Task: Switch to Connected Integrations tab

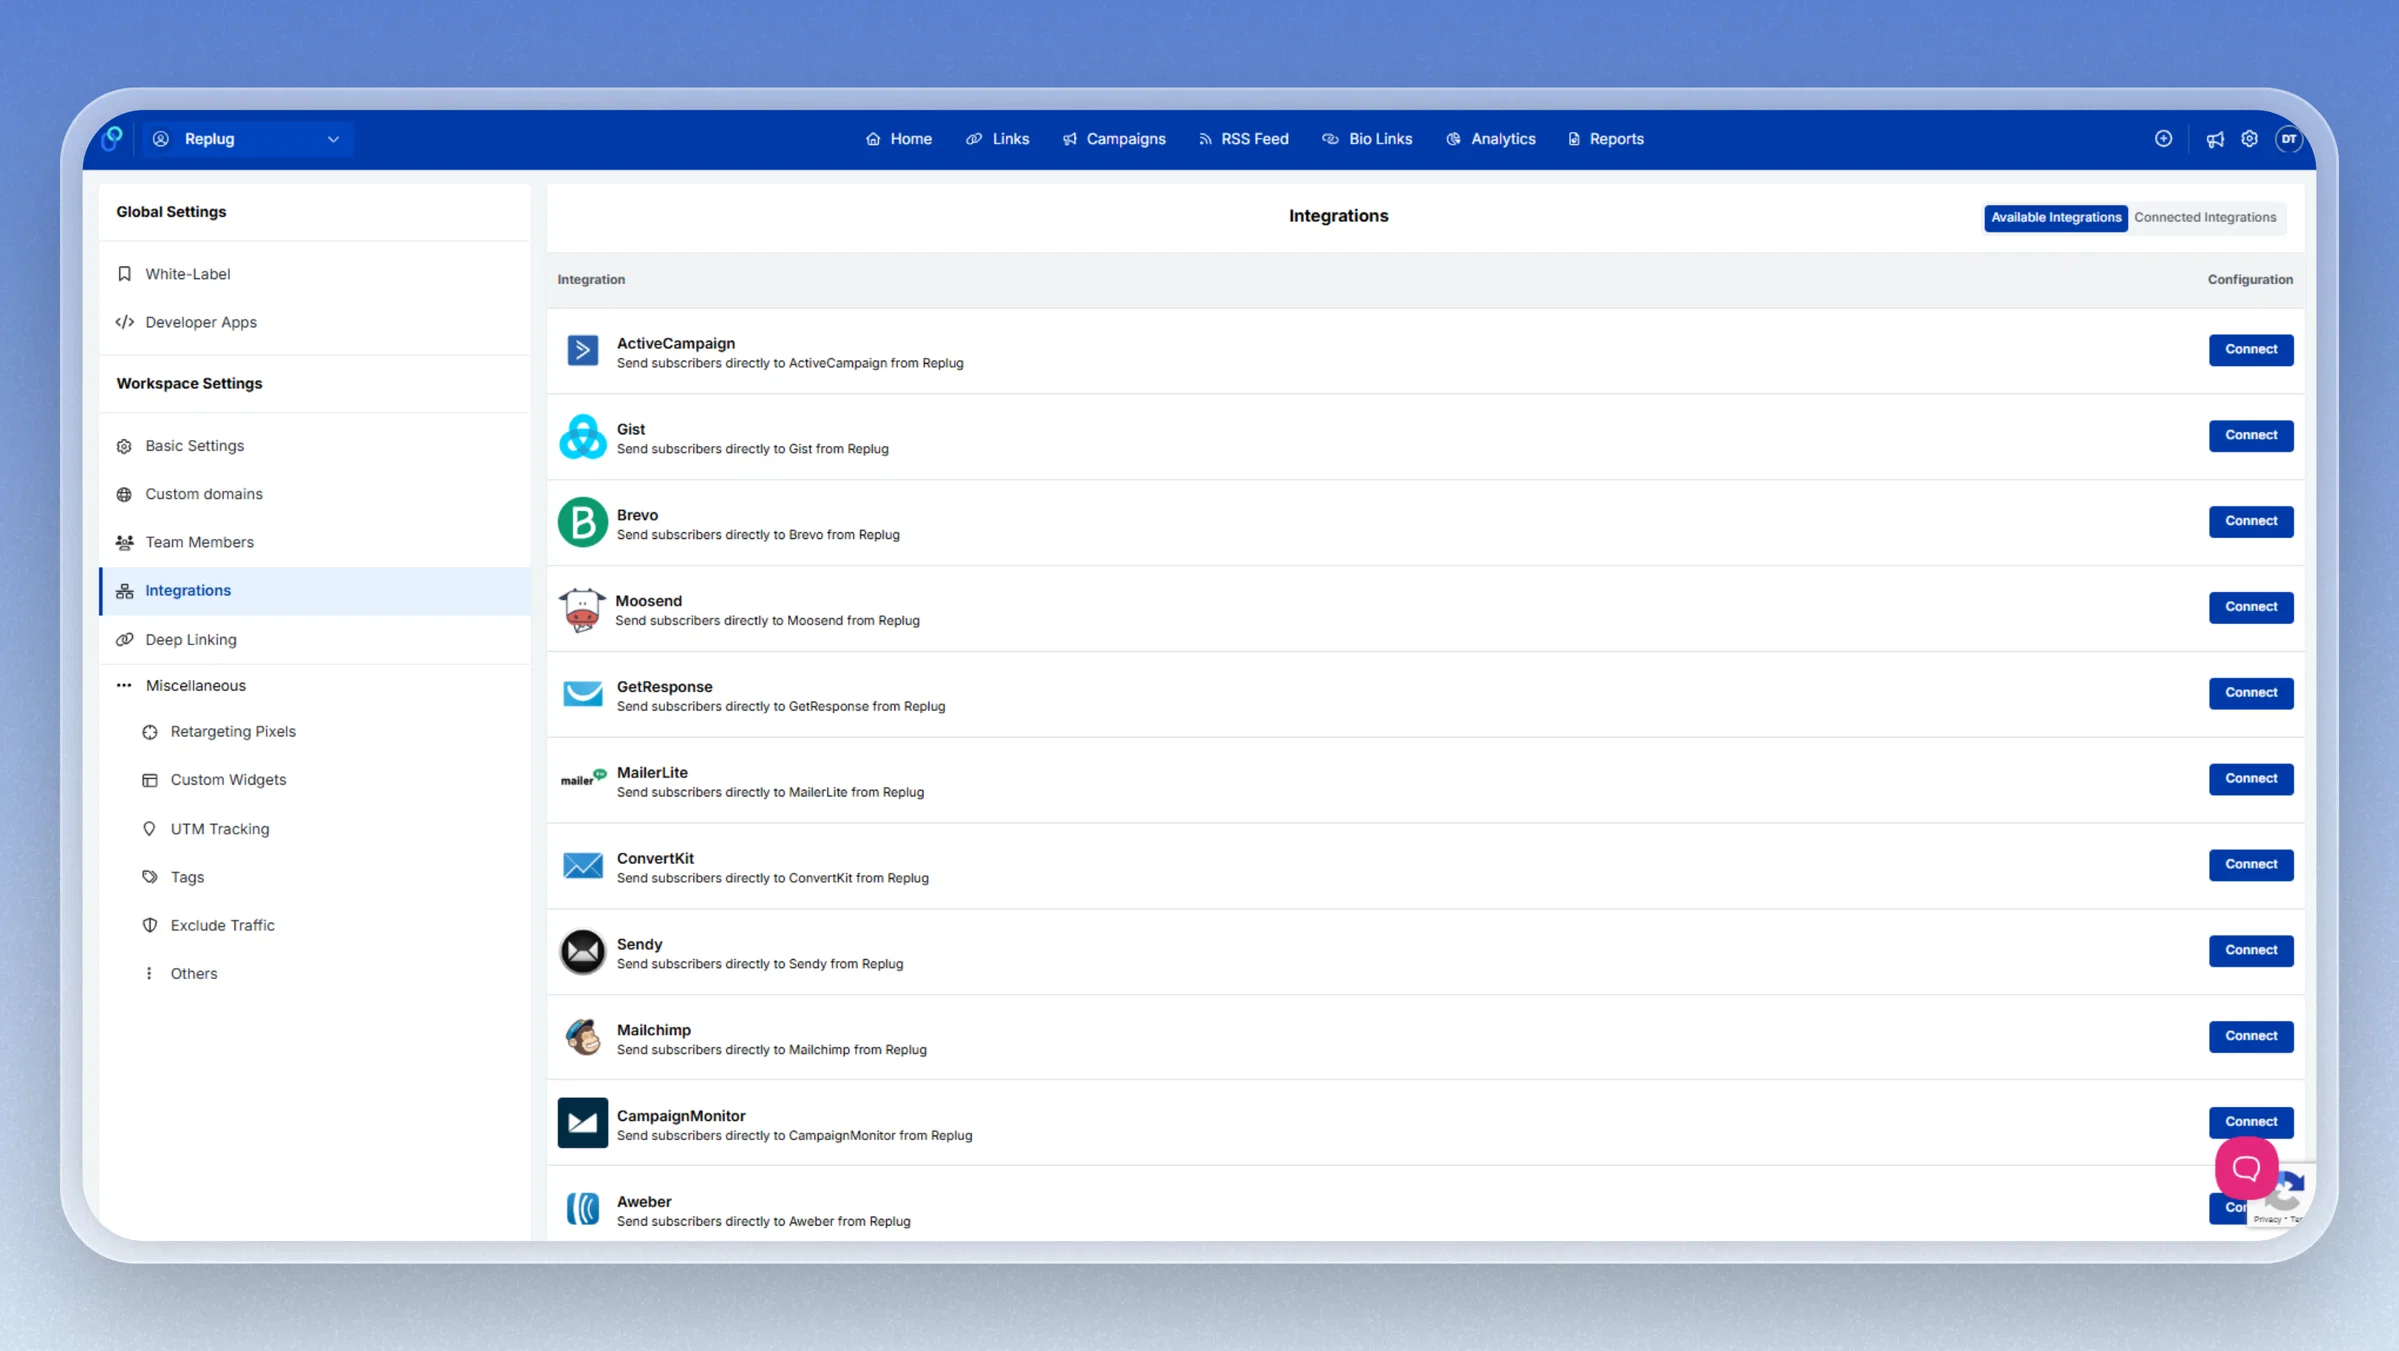Action: coord(2204,217)
